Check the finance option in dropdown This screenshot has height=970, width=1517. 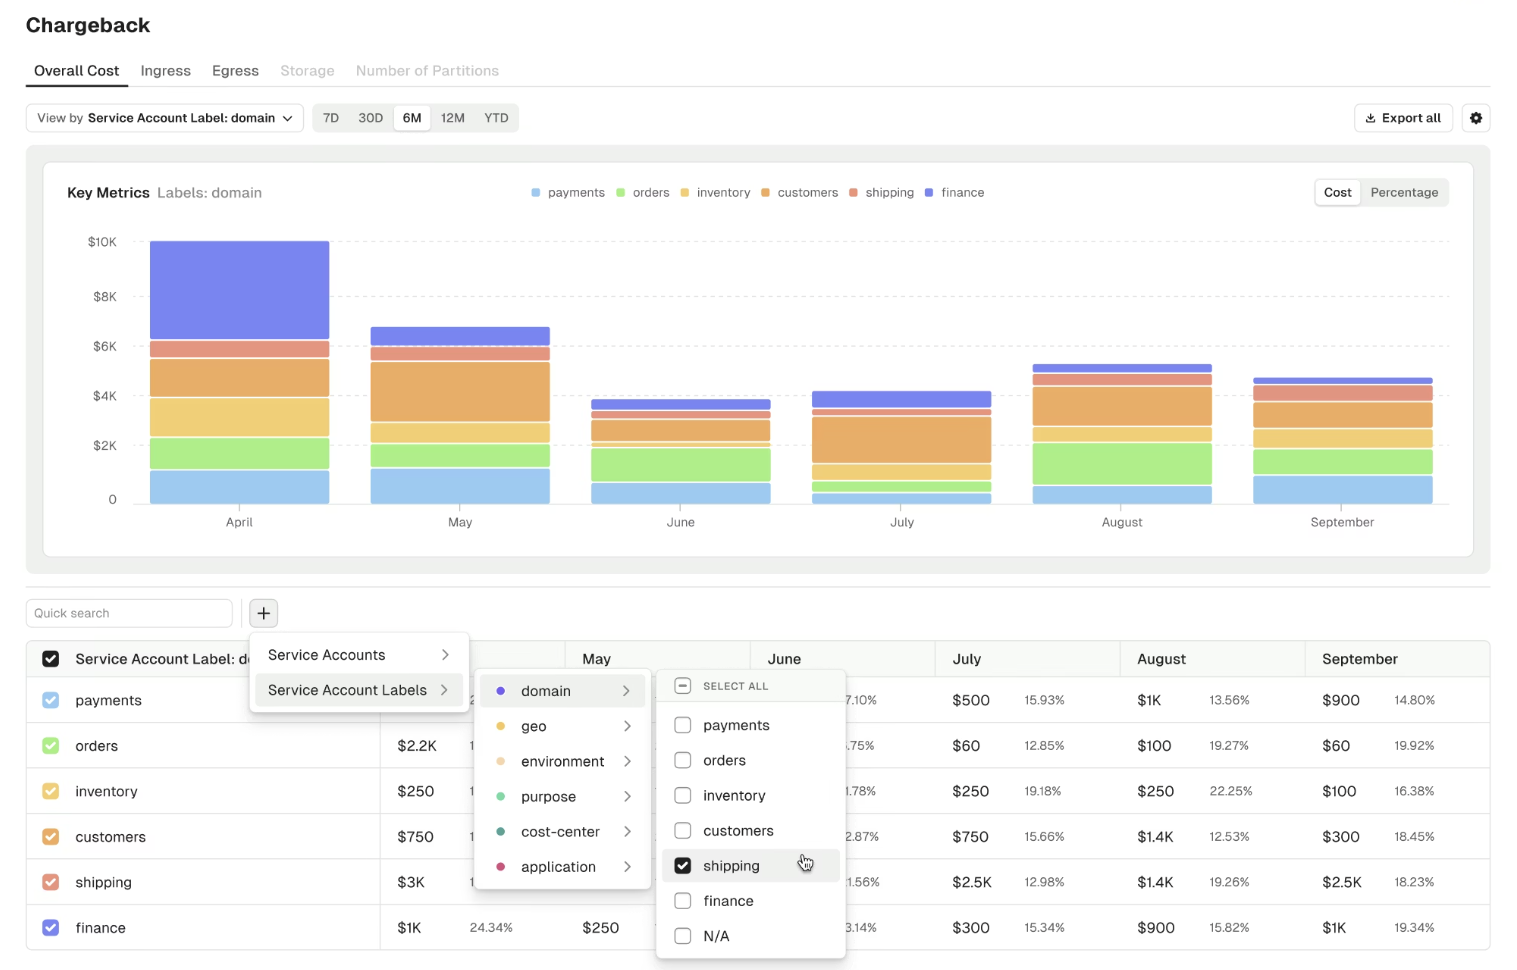pyautogui.click(x=683, y=901)
